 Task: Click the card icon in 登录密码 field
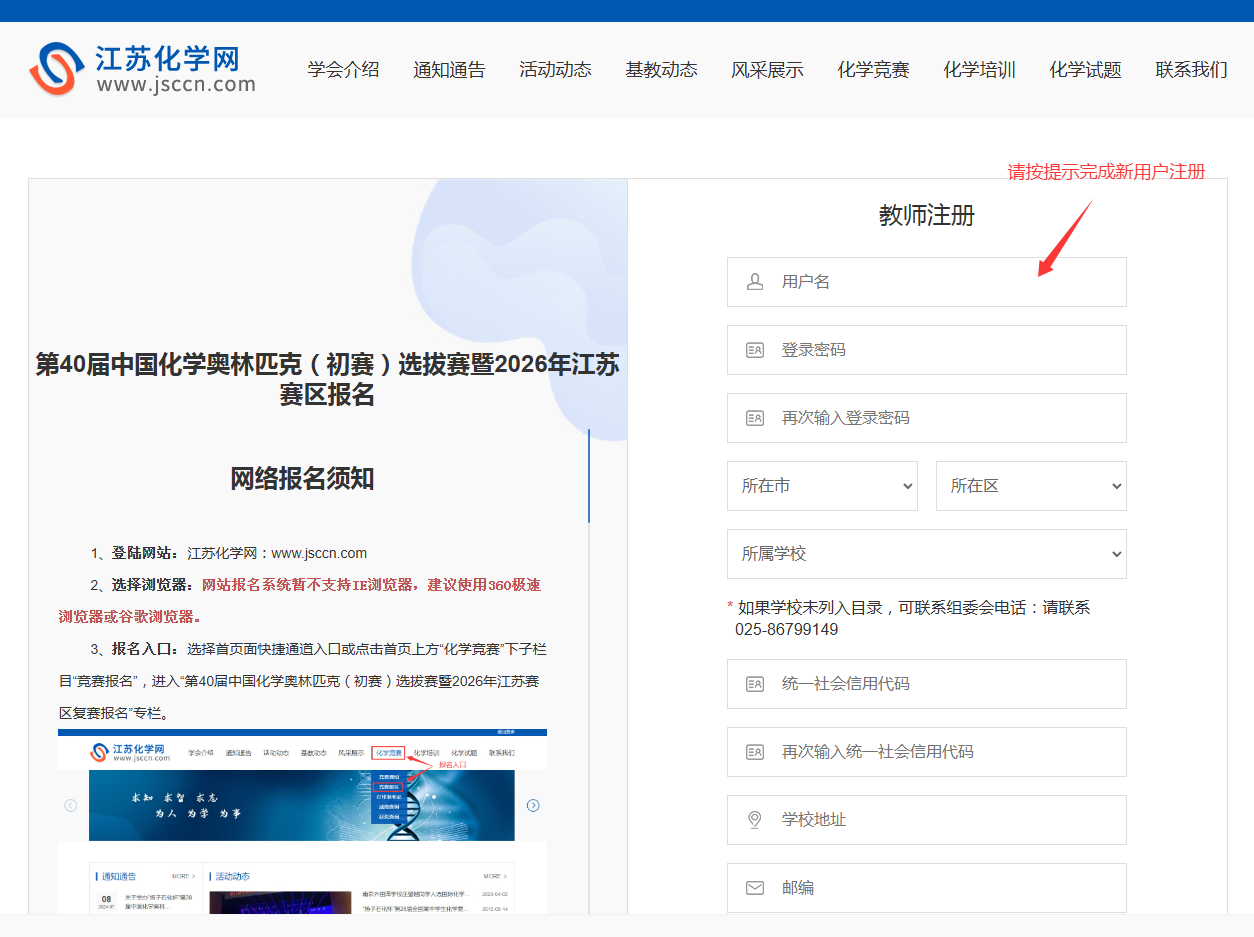point(755,350)
